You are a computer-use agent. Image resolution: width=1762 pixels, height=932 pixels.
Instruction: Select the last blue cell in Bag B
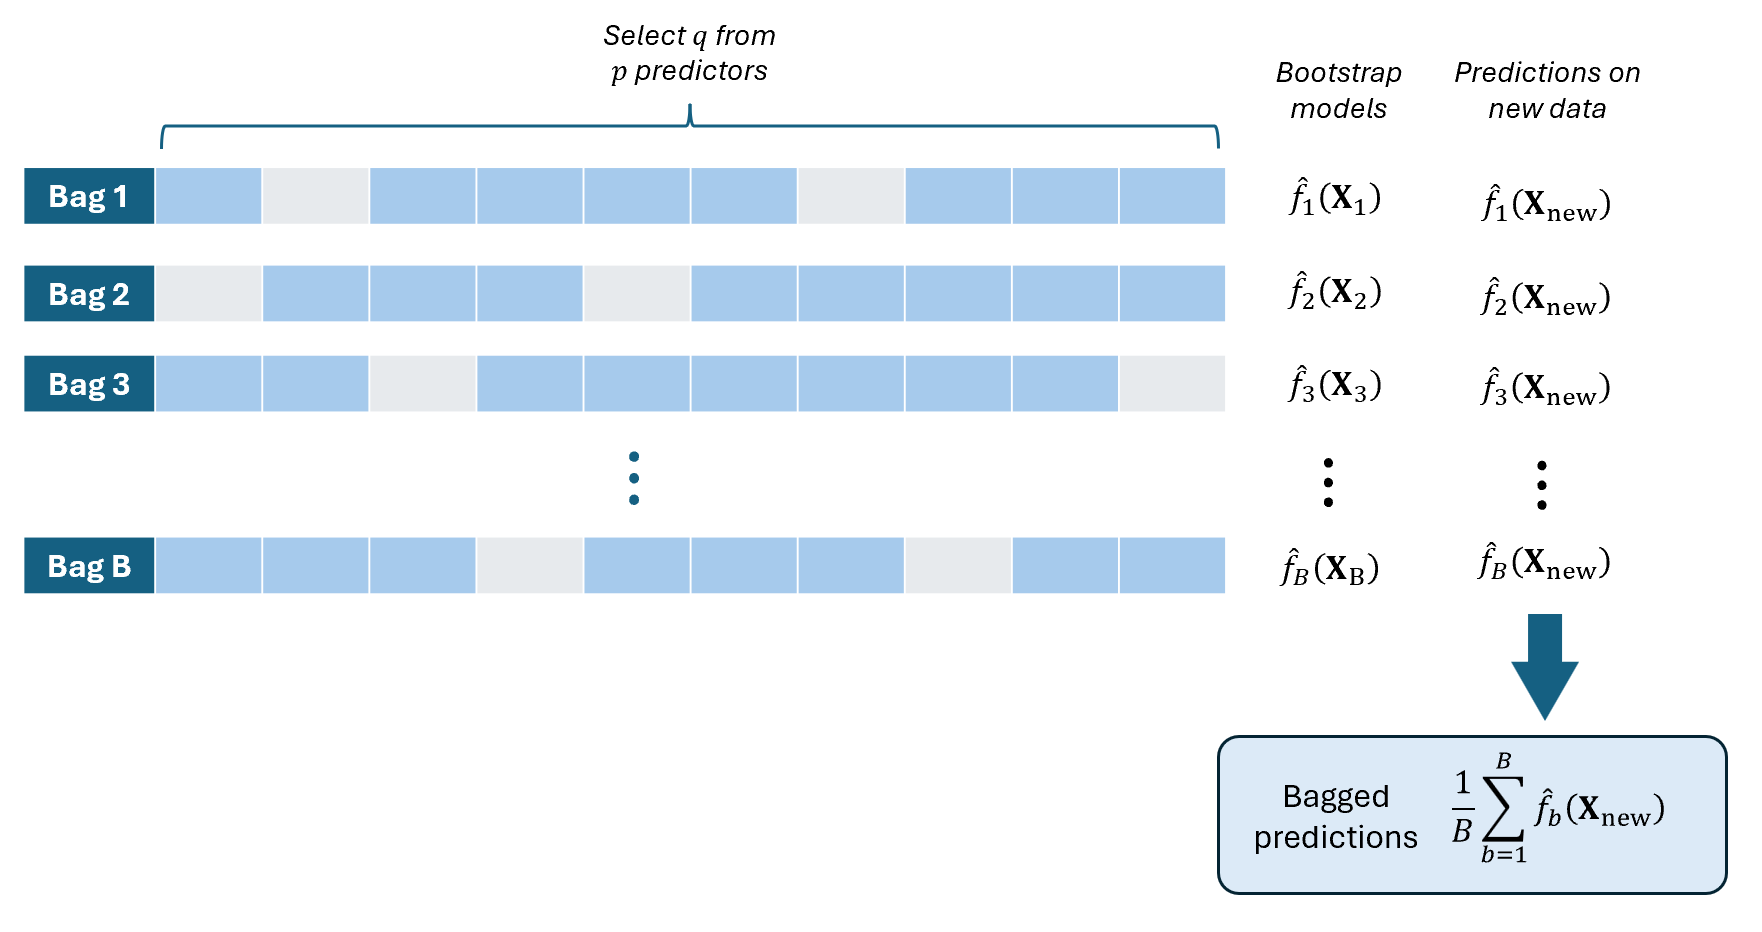[1172, 566]
